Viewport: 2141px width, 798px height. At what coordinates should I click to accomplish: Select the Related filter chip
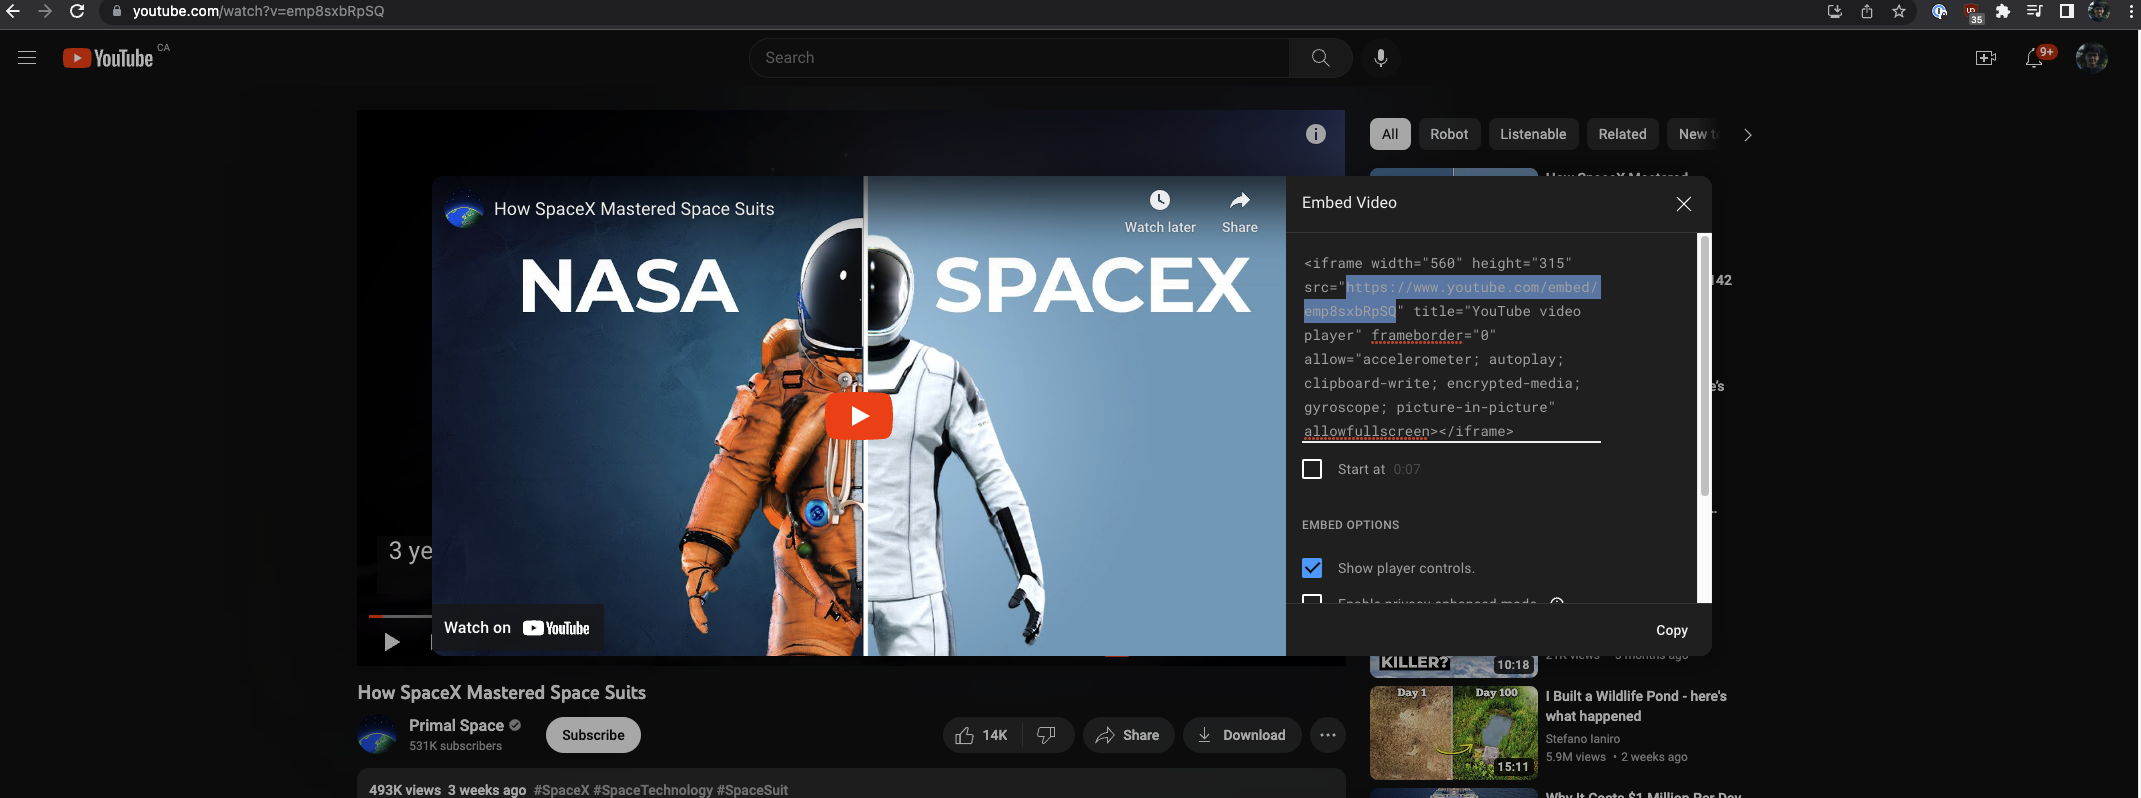1622,134
